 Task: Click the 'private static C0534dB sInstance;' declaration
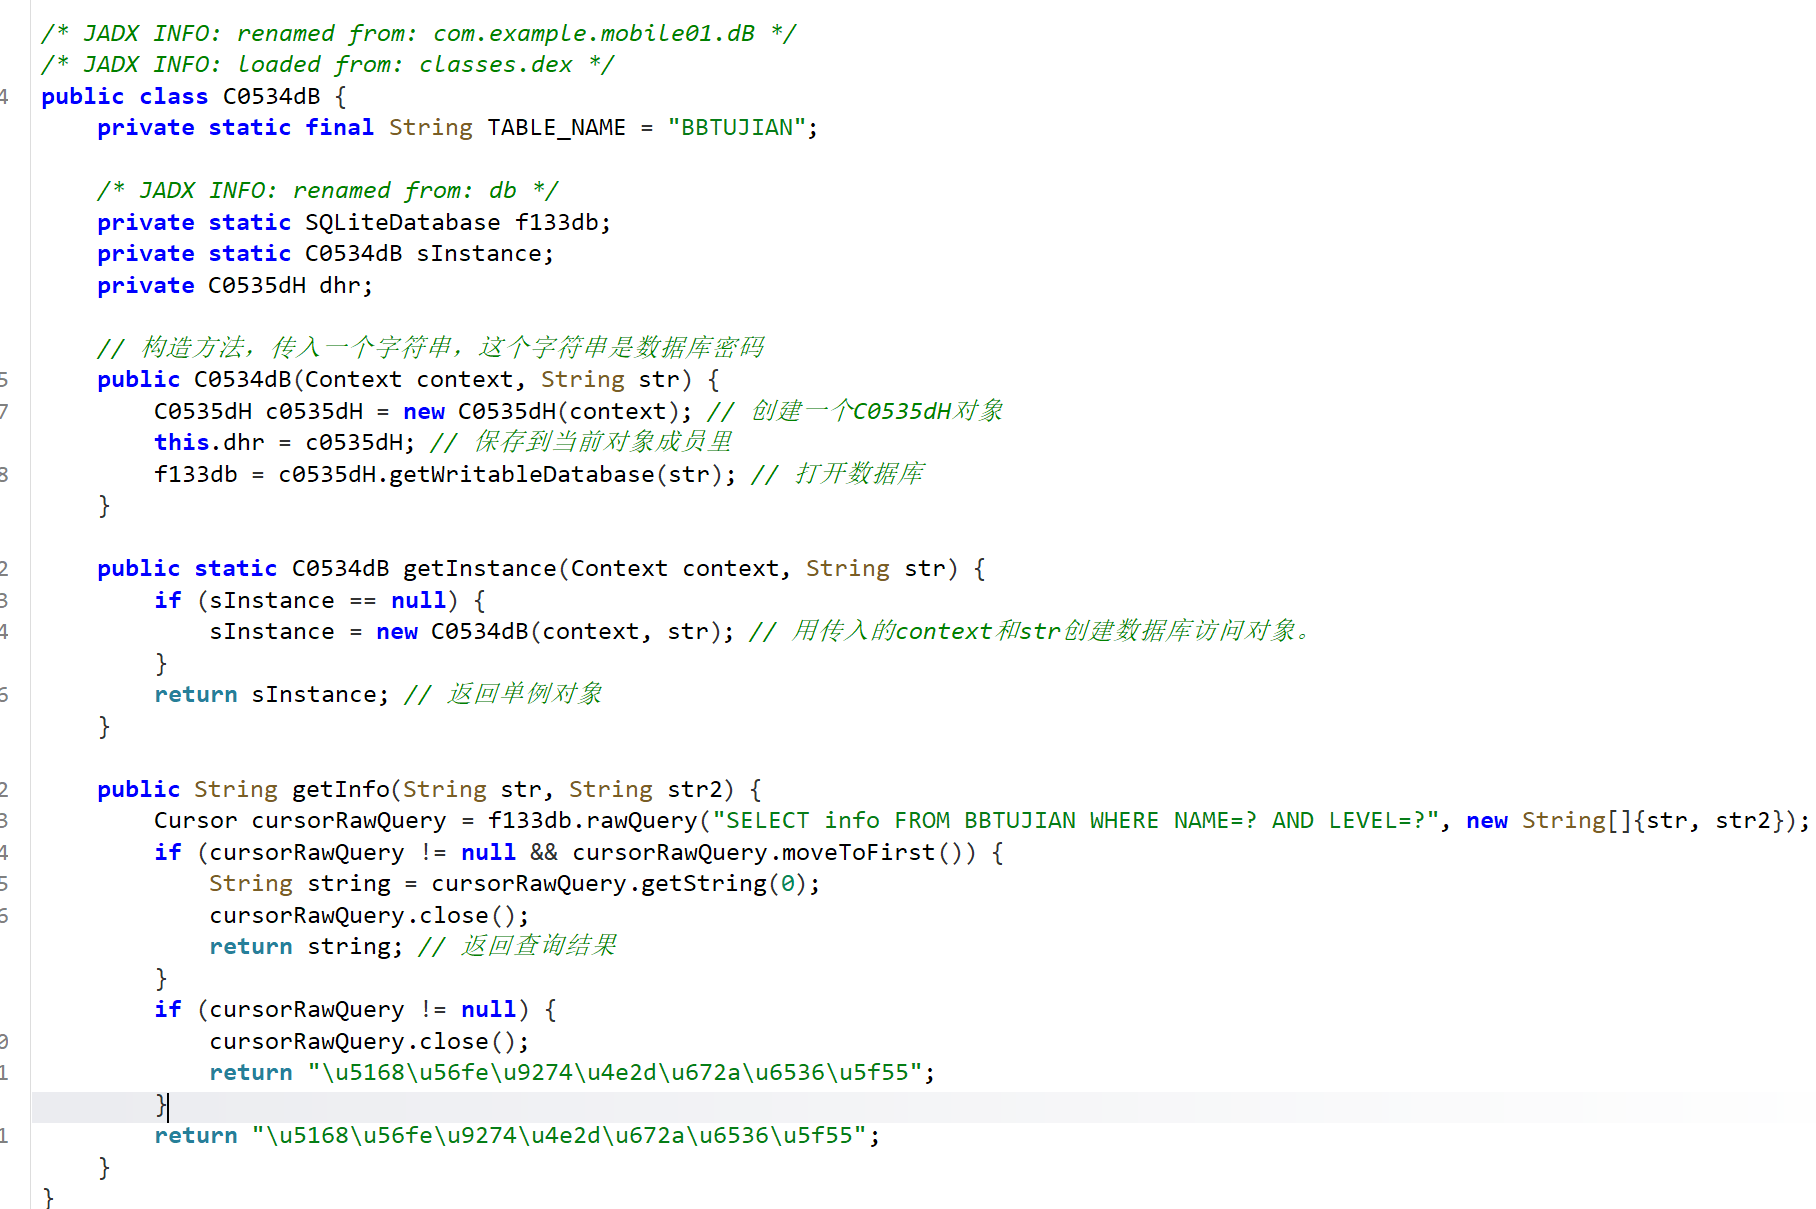pyautogui.click(x=325, y=254)
